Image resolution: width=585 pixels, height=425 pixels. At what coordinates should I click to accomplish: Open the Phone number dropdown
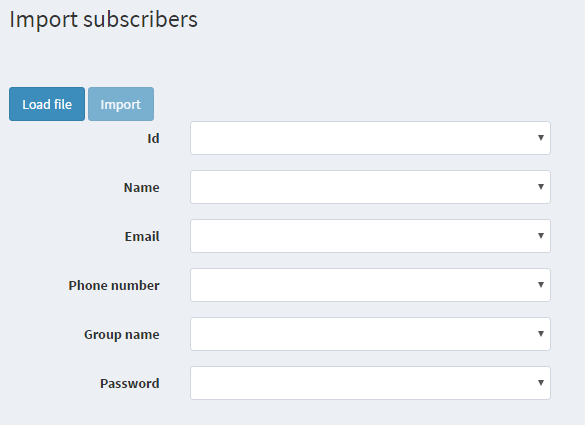coord(370,285)
